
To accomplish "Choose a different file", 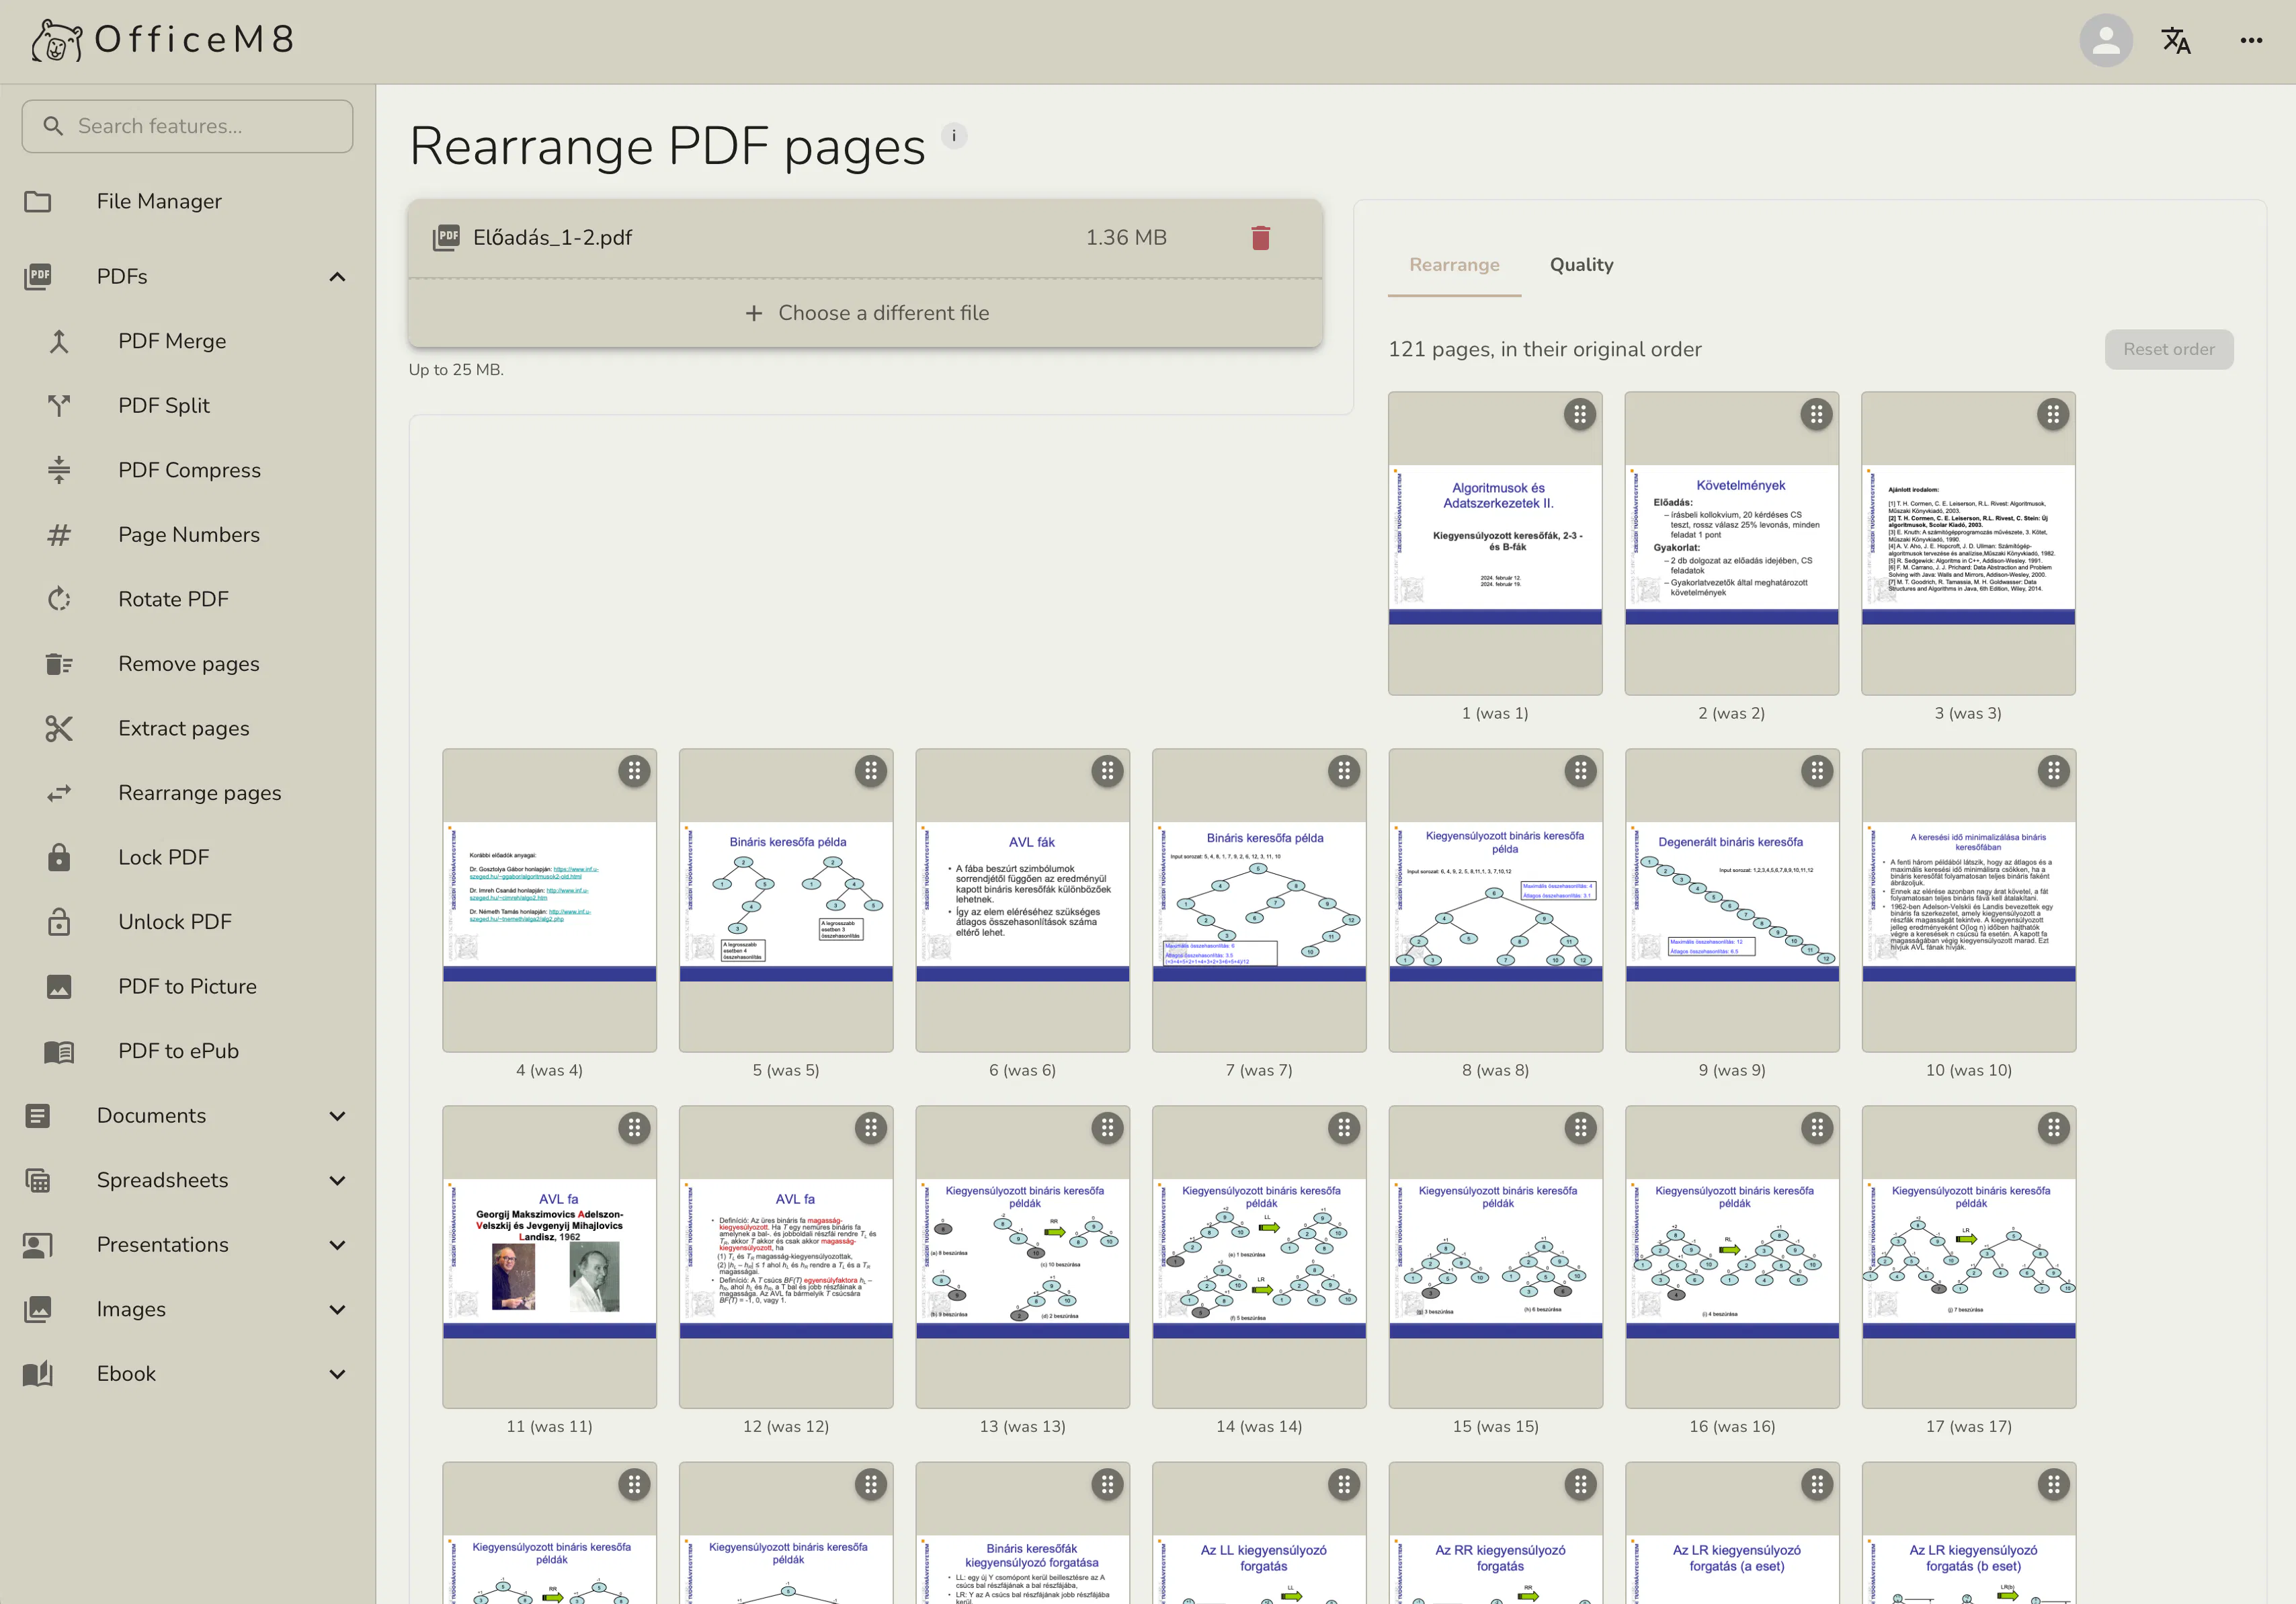I will (866, 313).
